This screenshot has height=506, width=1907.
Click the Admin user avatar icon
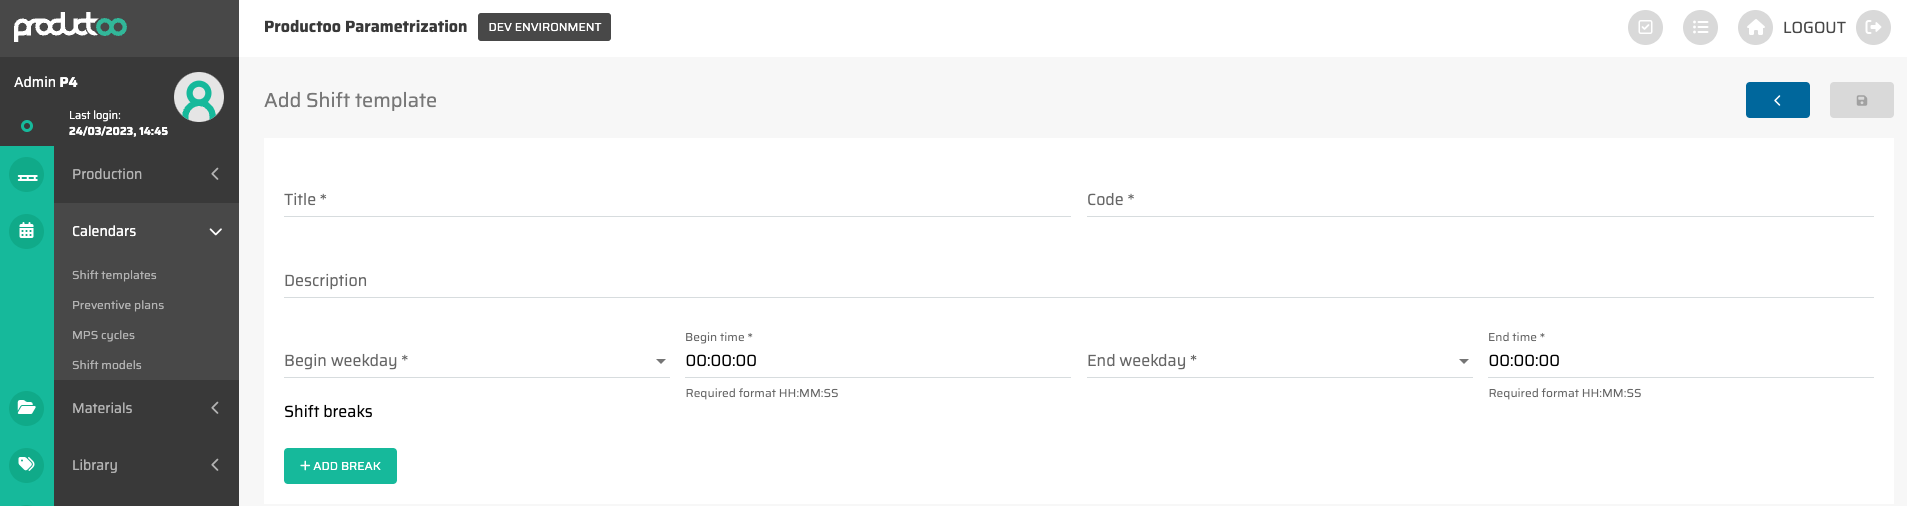(199, 97)
